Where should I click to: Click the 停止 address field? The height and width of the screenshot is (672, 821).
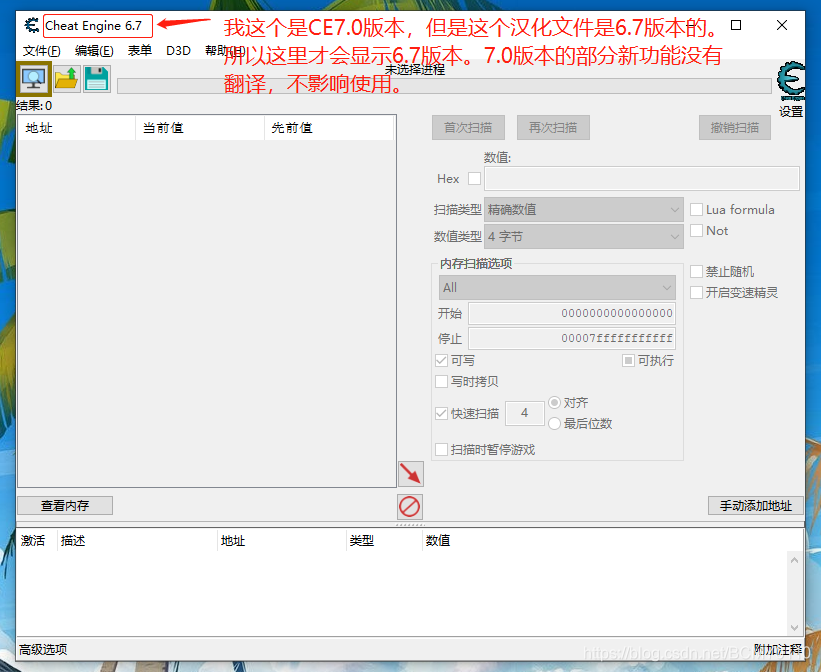click(x=572, y=338)
